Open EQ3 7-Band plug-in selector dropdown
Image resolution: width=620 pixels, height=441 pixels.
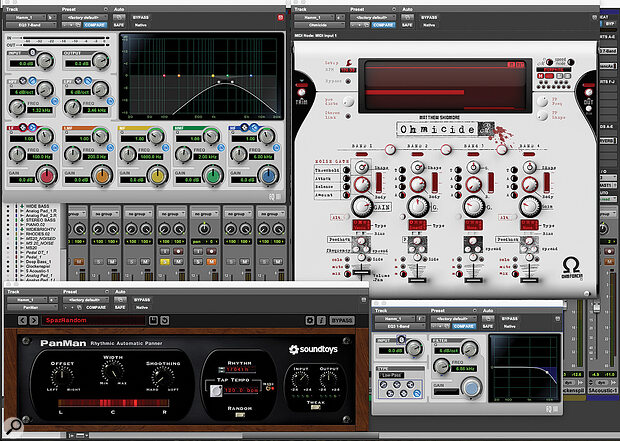(x=31, y=25)
